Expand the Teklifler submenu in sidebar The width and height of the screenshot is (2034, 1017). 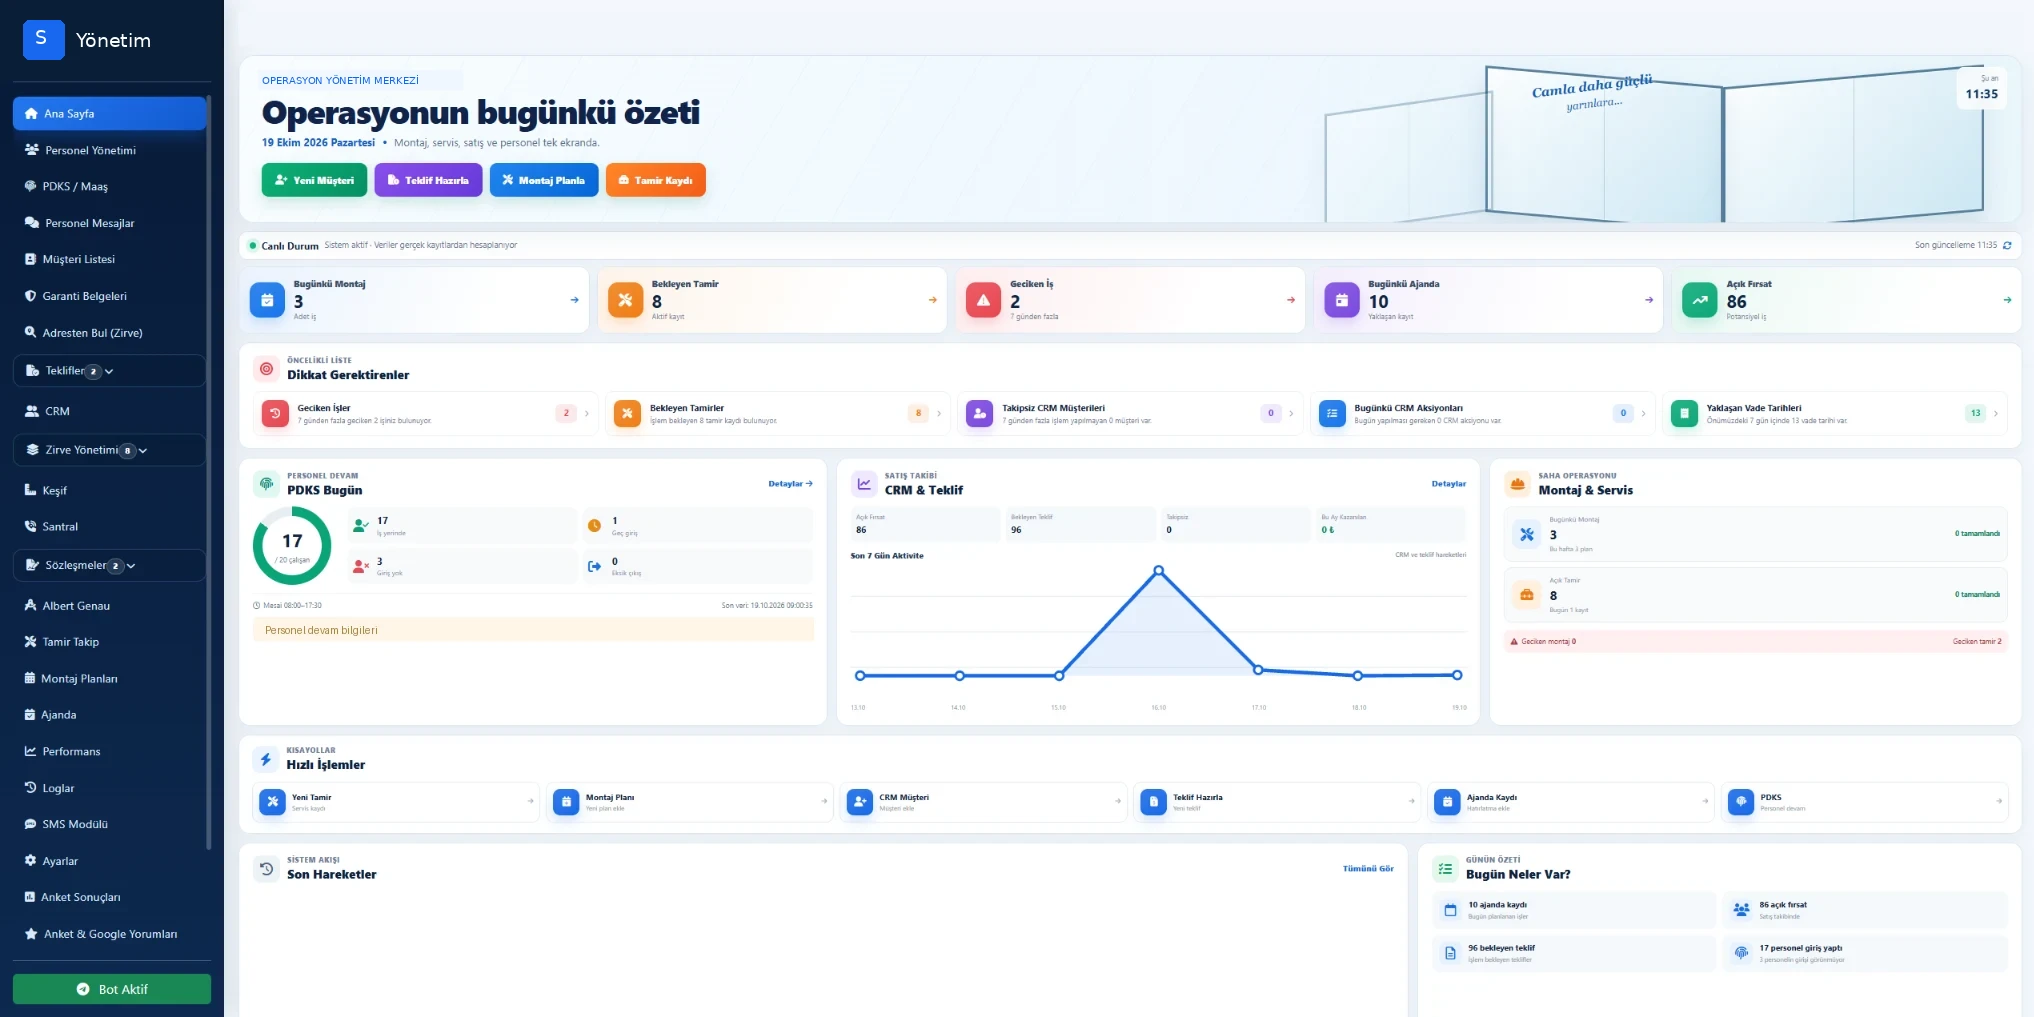coord(109,371)
